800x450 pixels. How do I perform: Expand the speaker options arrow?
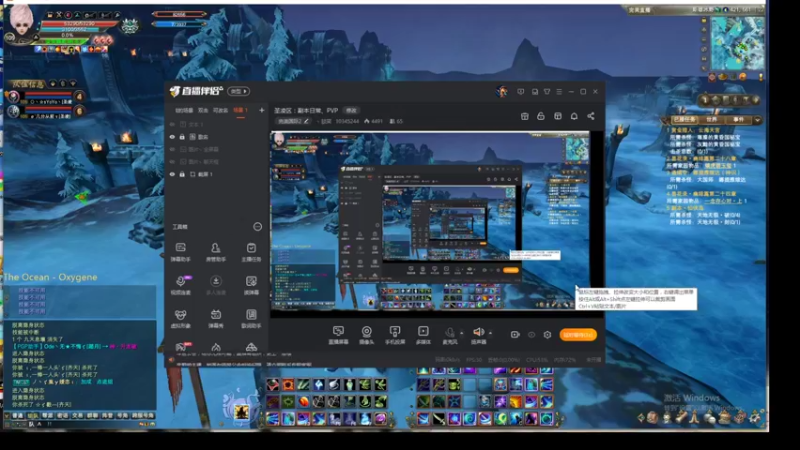click(x=490, y=333)
